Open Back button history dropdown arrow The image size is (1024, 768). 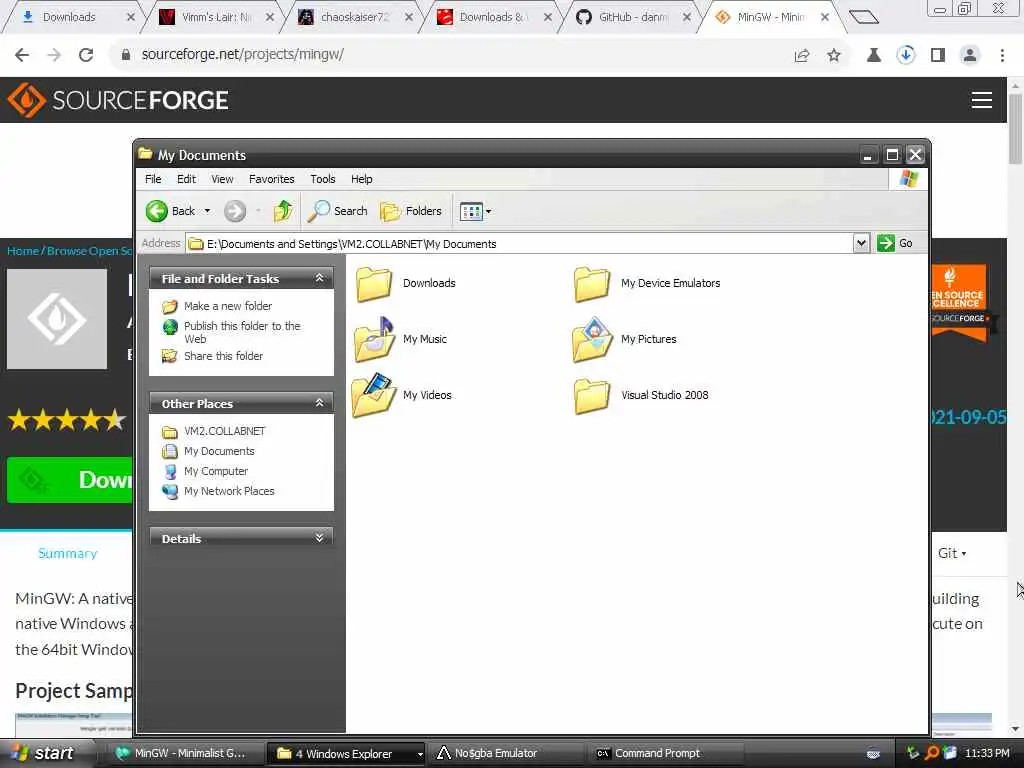pyautogui.click(x=207, y=211)
